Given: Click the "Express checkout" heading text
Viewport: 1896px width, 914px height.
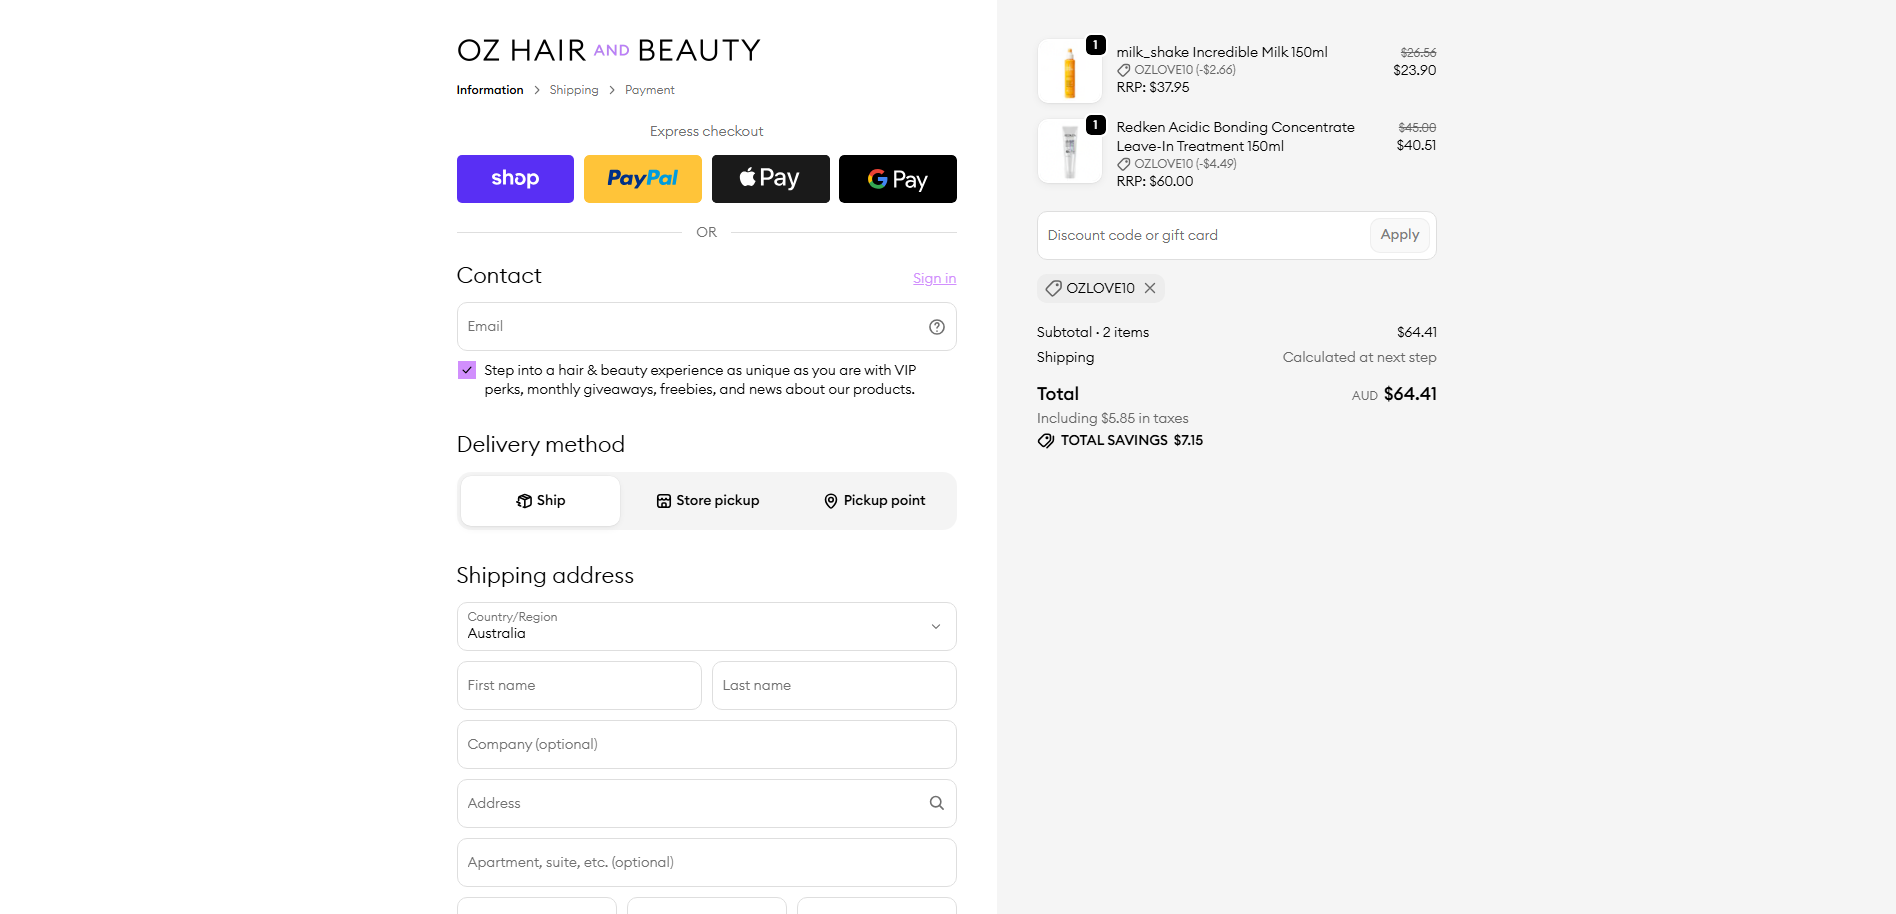Looking at the screenshot, I should pyautogui.click(x=707, y=131).
